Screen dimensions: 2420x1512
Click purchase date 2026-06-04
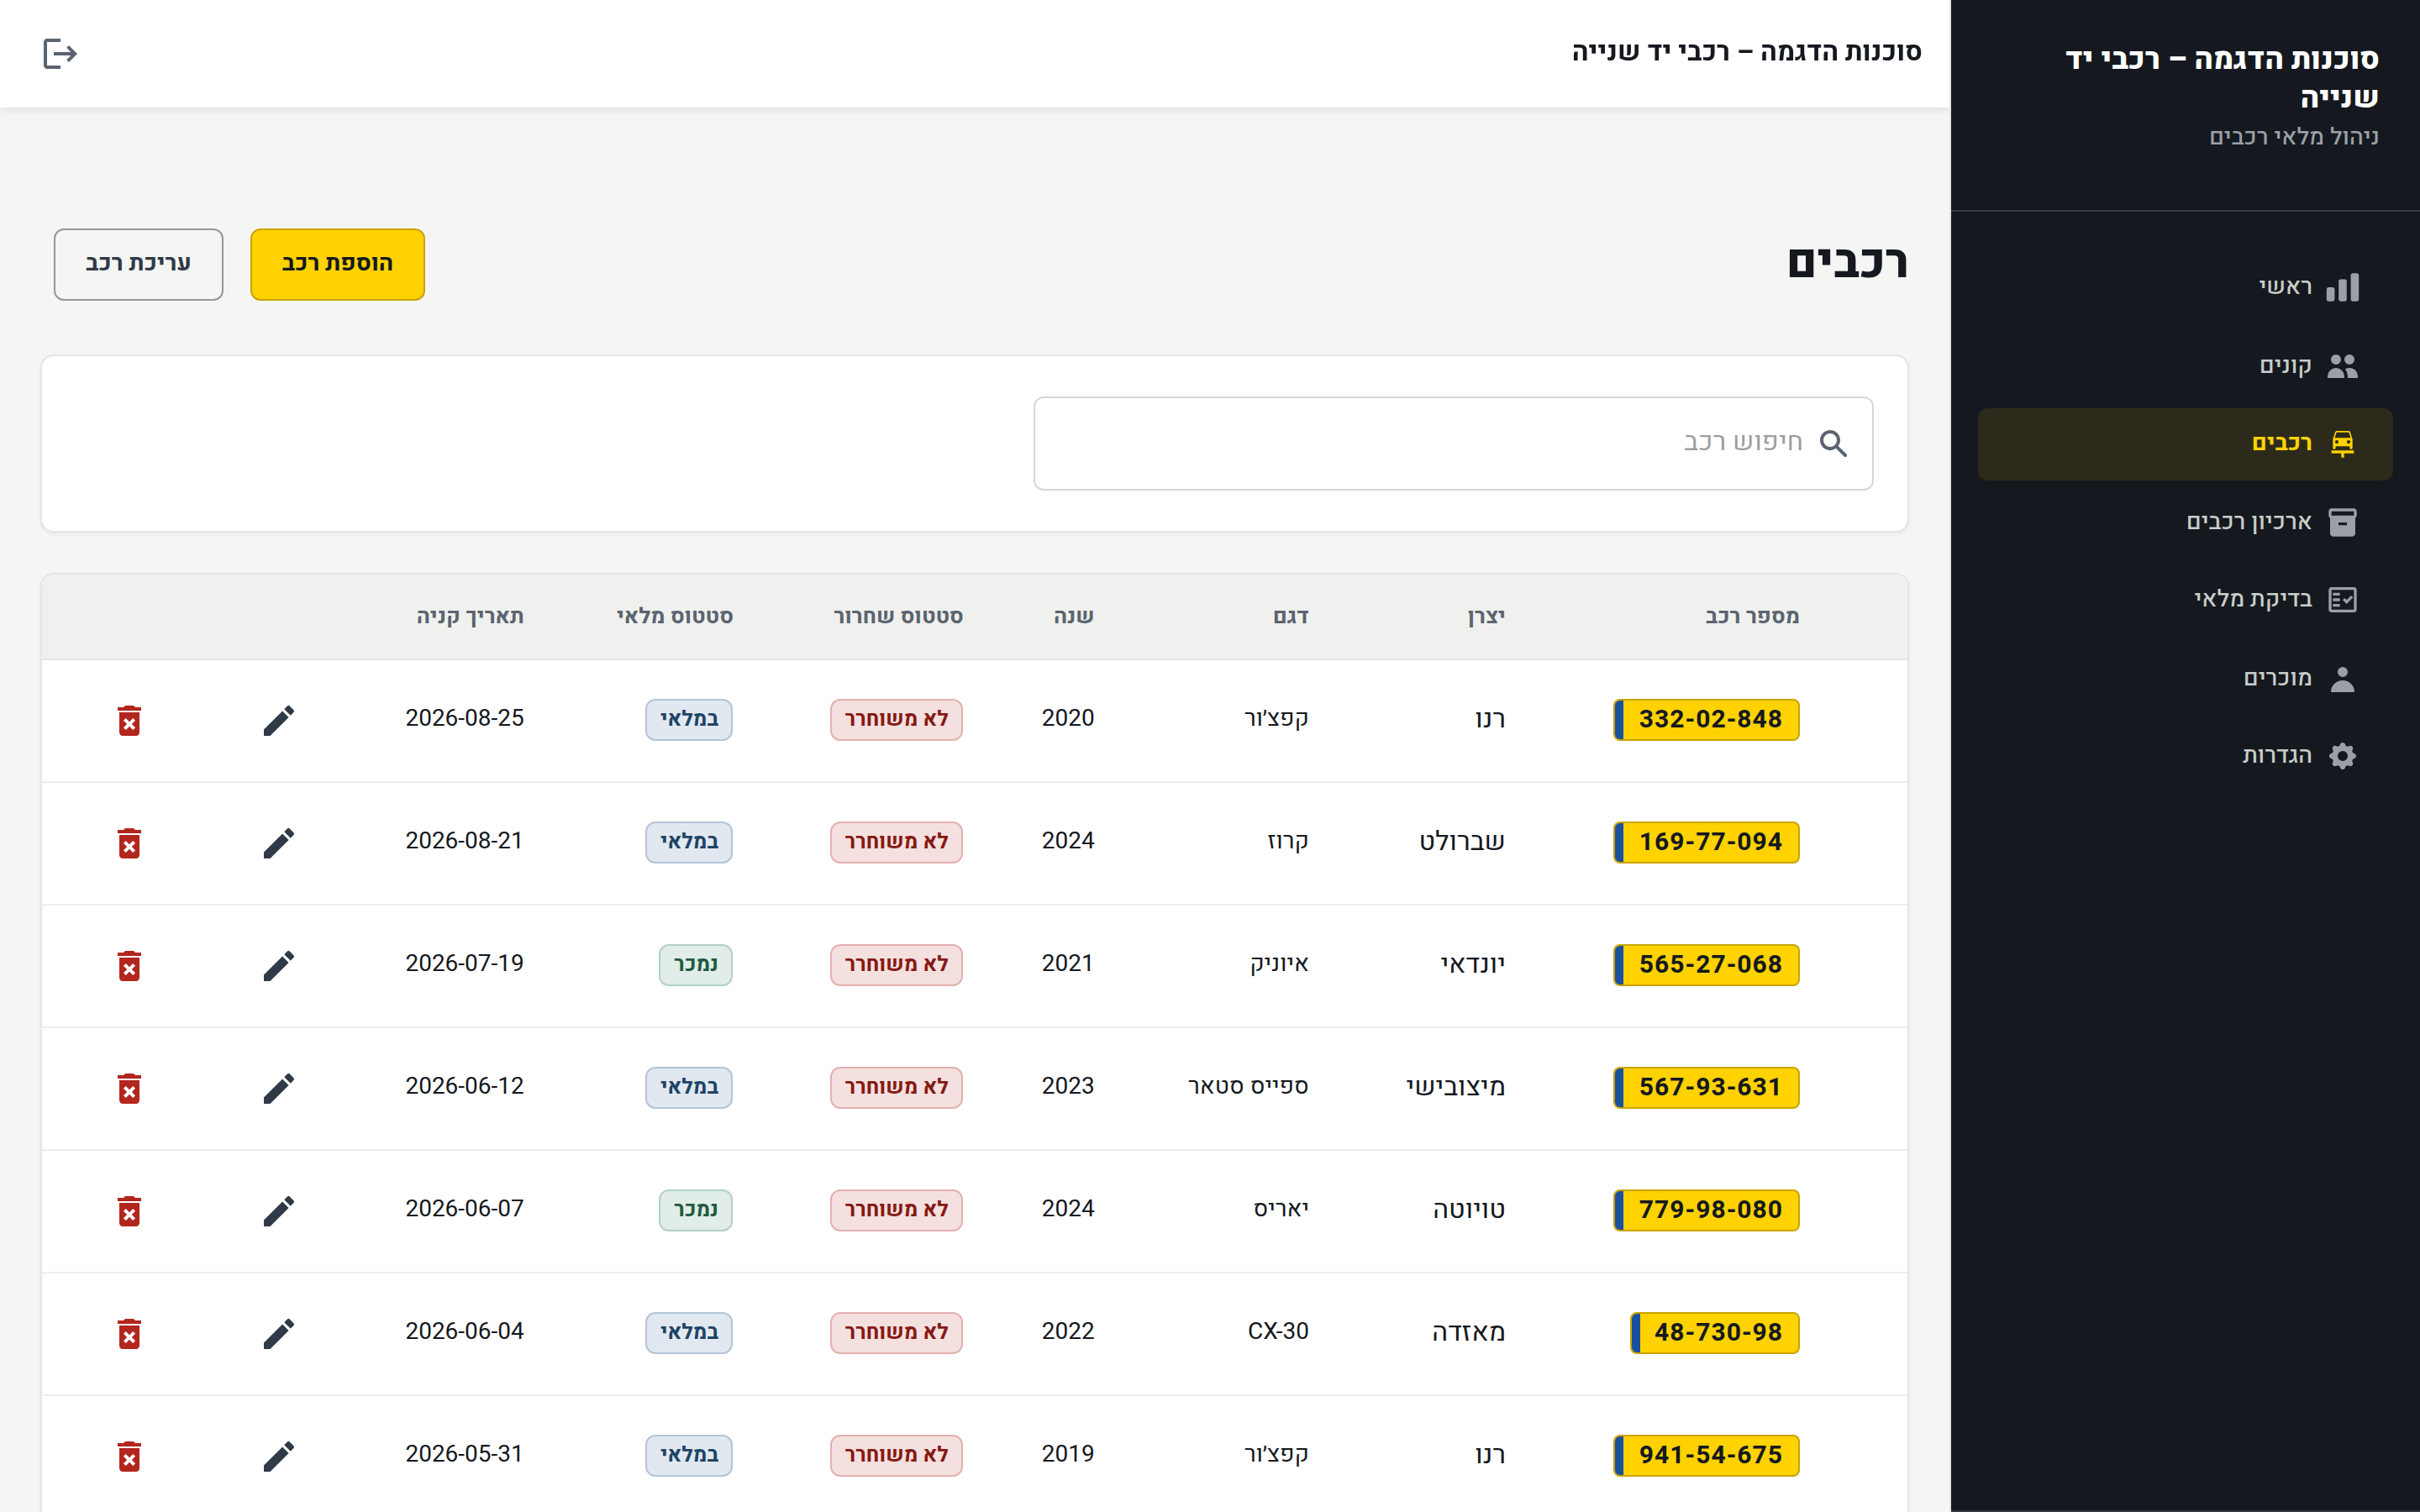pyautogui.click(x=464, y=1332)
